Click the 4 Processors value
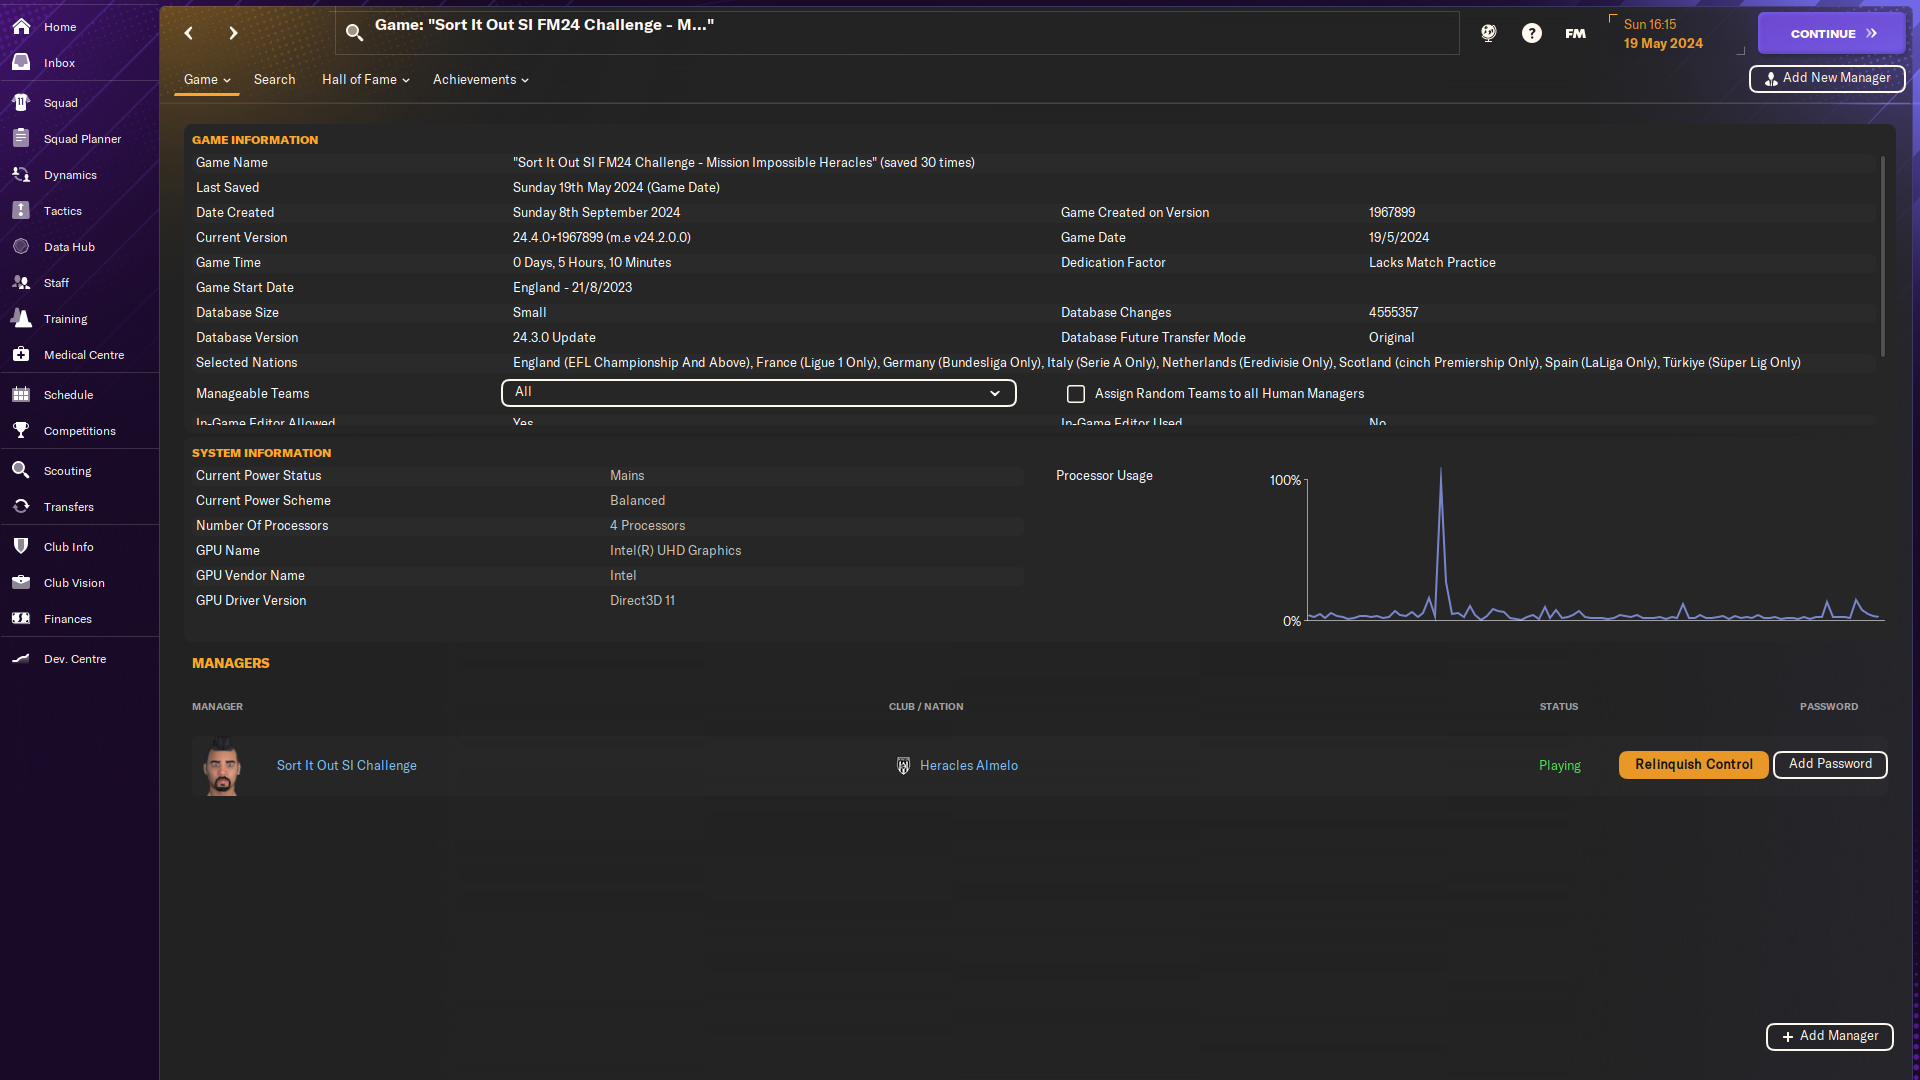 point(648,526)
